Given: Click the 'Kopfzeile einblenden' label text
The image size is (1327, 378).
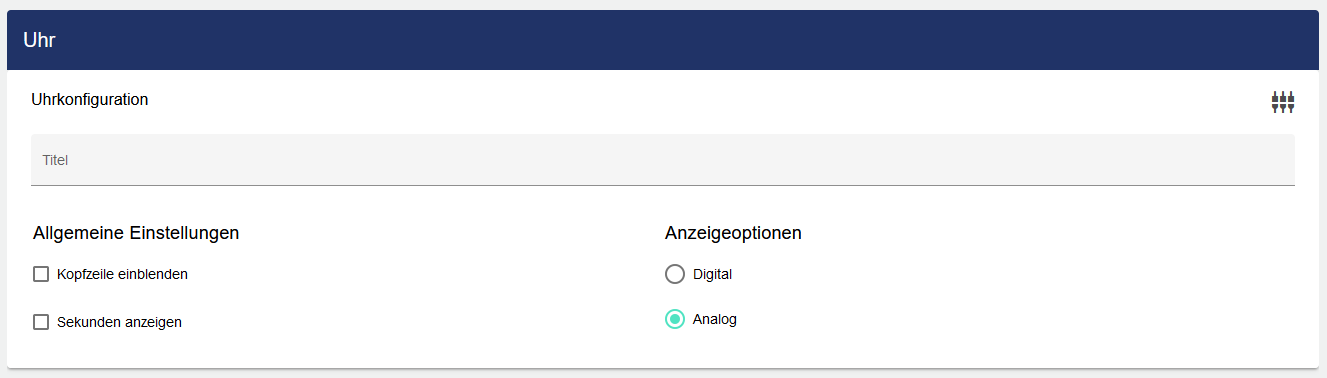Looking at the screenshot, I should click(123, 274).
